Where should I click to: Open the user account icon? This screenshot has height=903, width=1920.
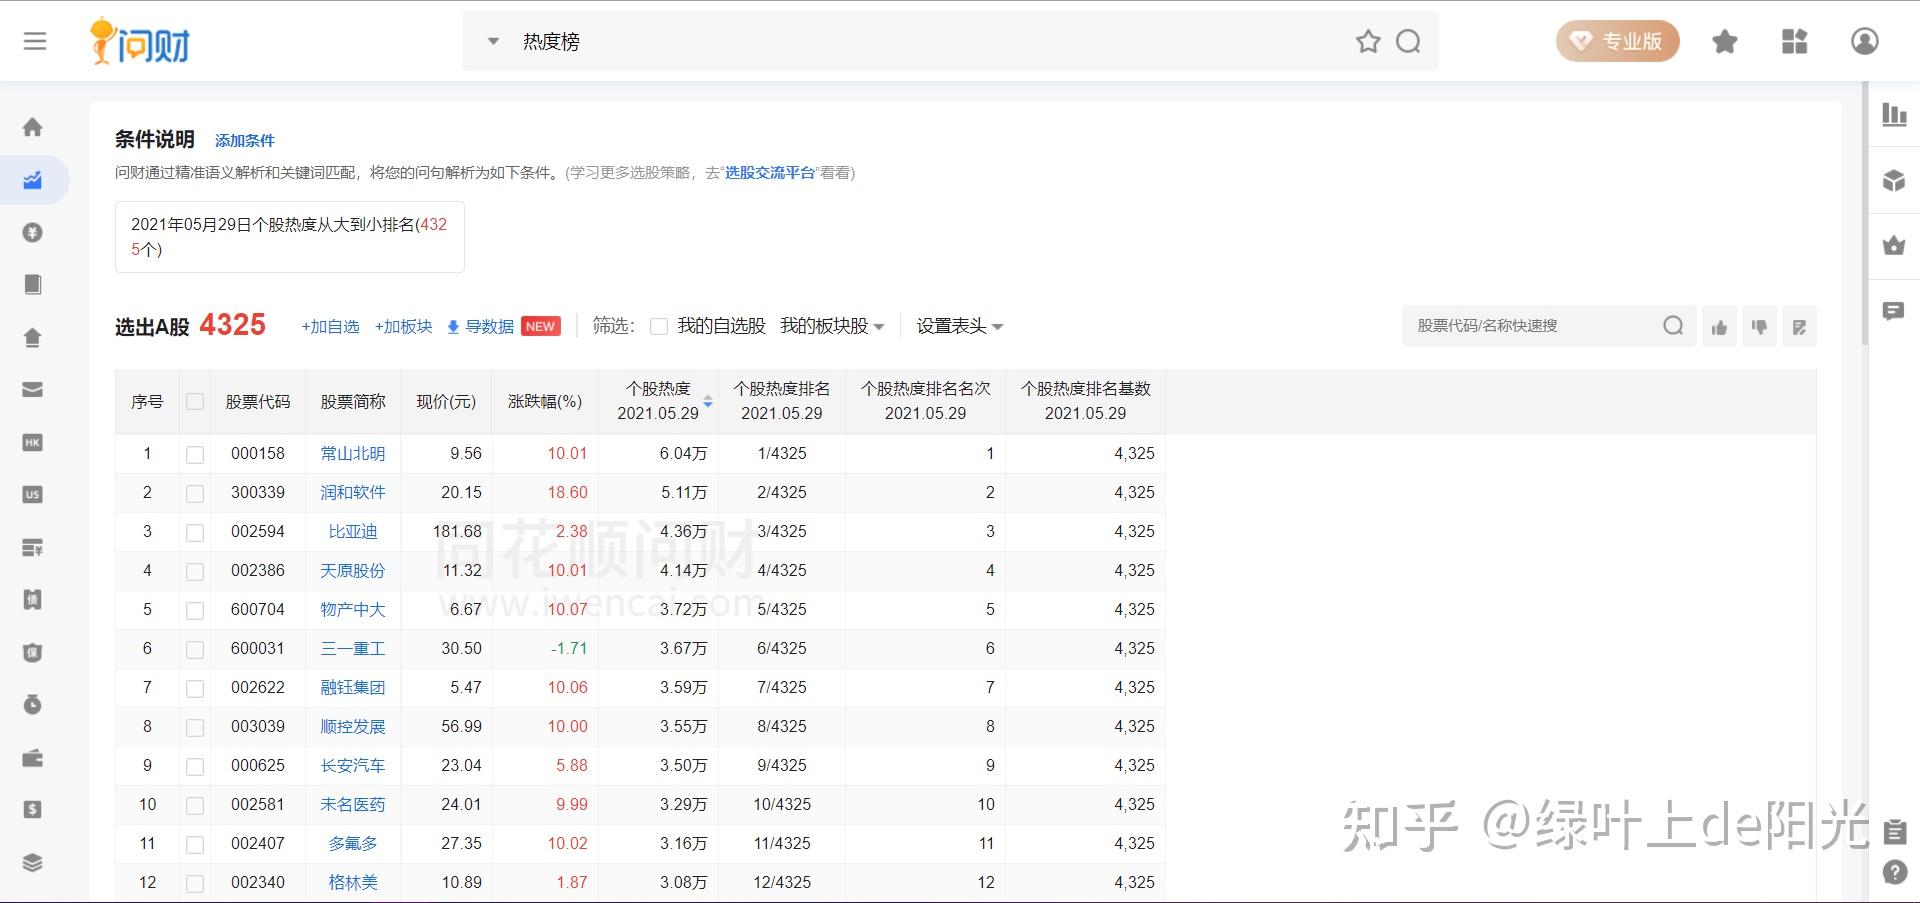coord(1865,41)
